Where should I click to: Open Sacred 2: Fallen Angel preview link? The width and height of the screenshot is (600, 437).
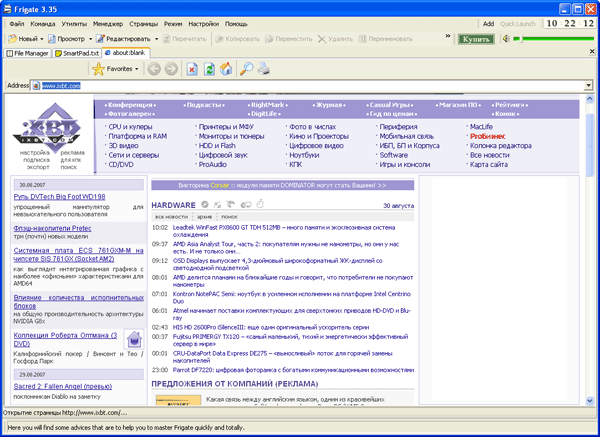pos(63,386)
